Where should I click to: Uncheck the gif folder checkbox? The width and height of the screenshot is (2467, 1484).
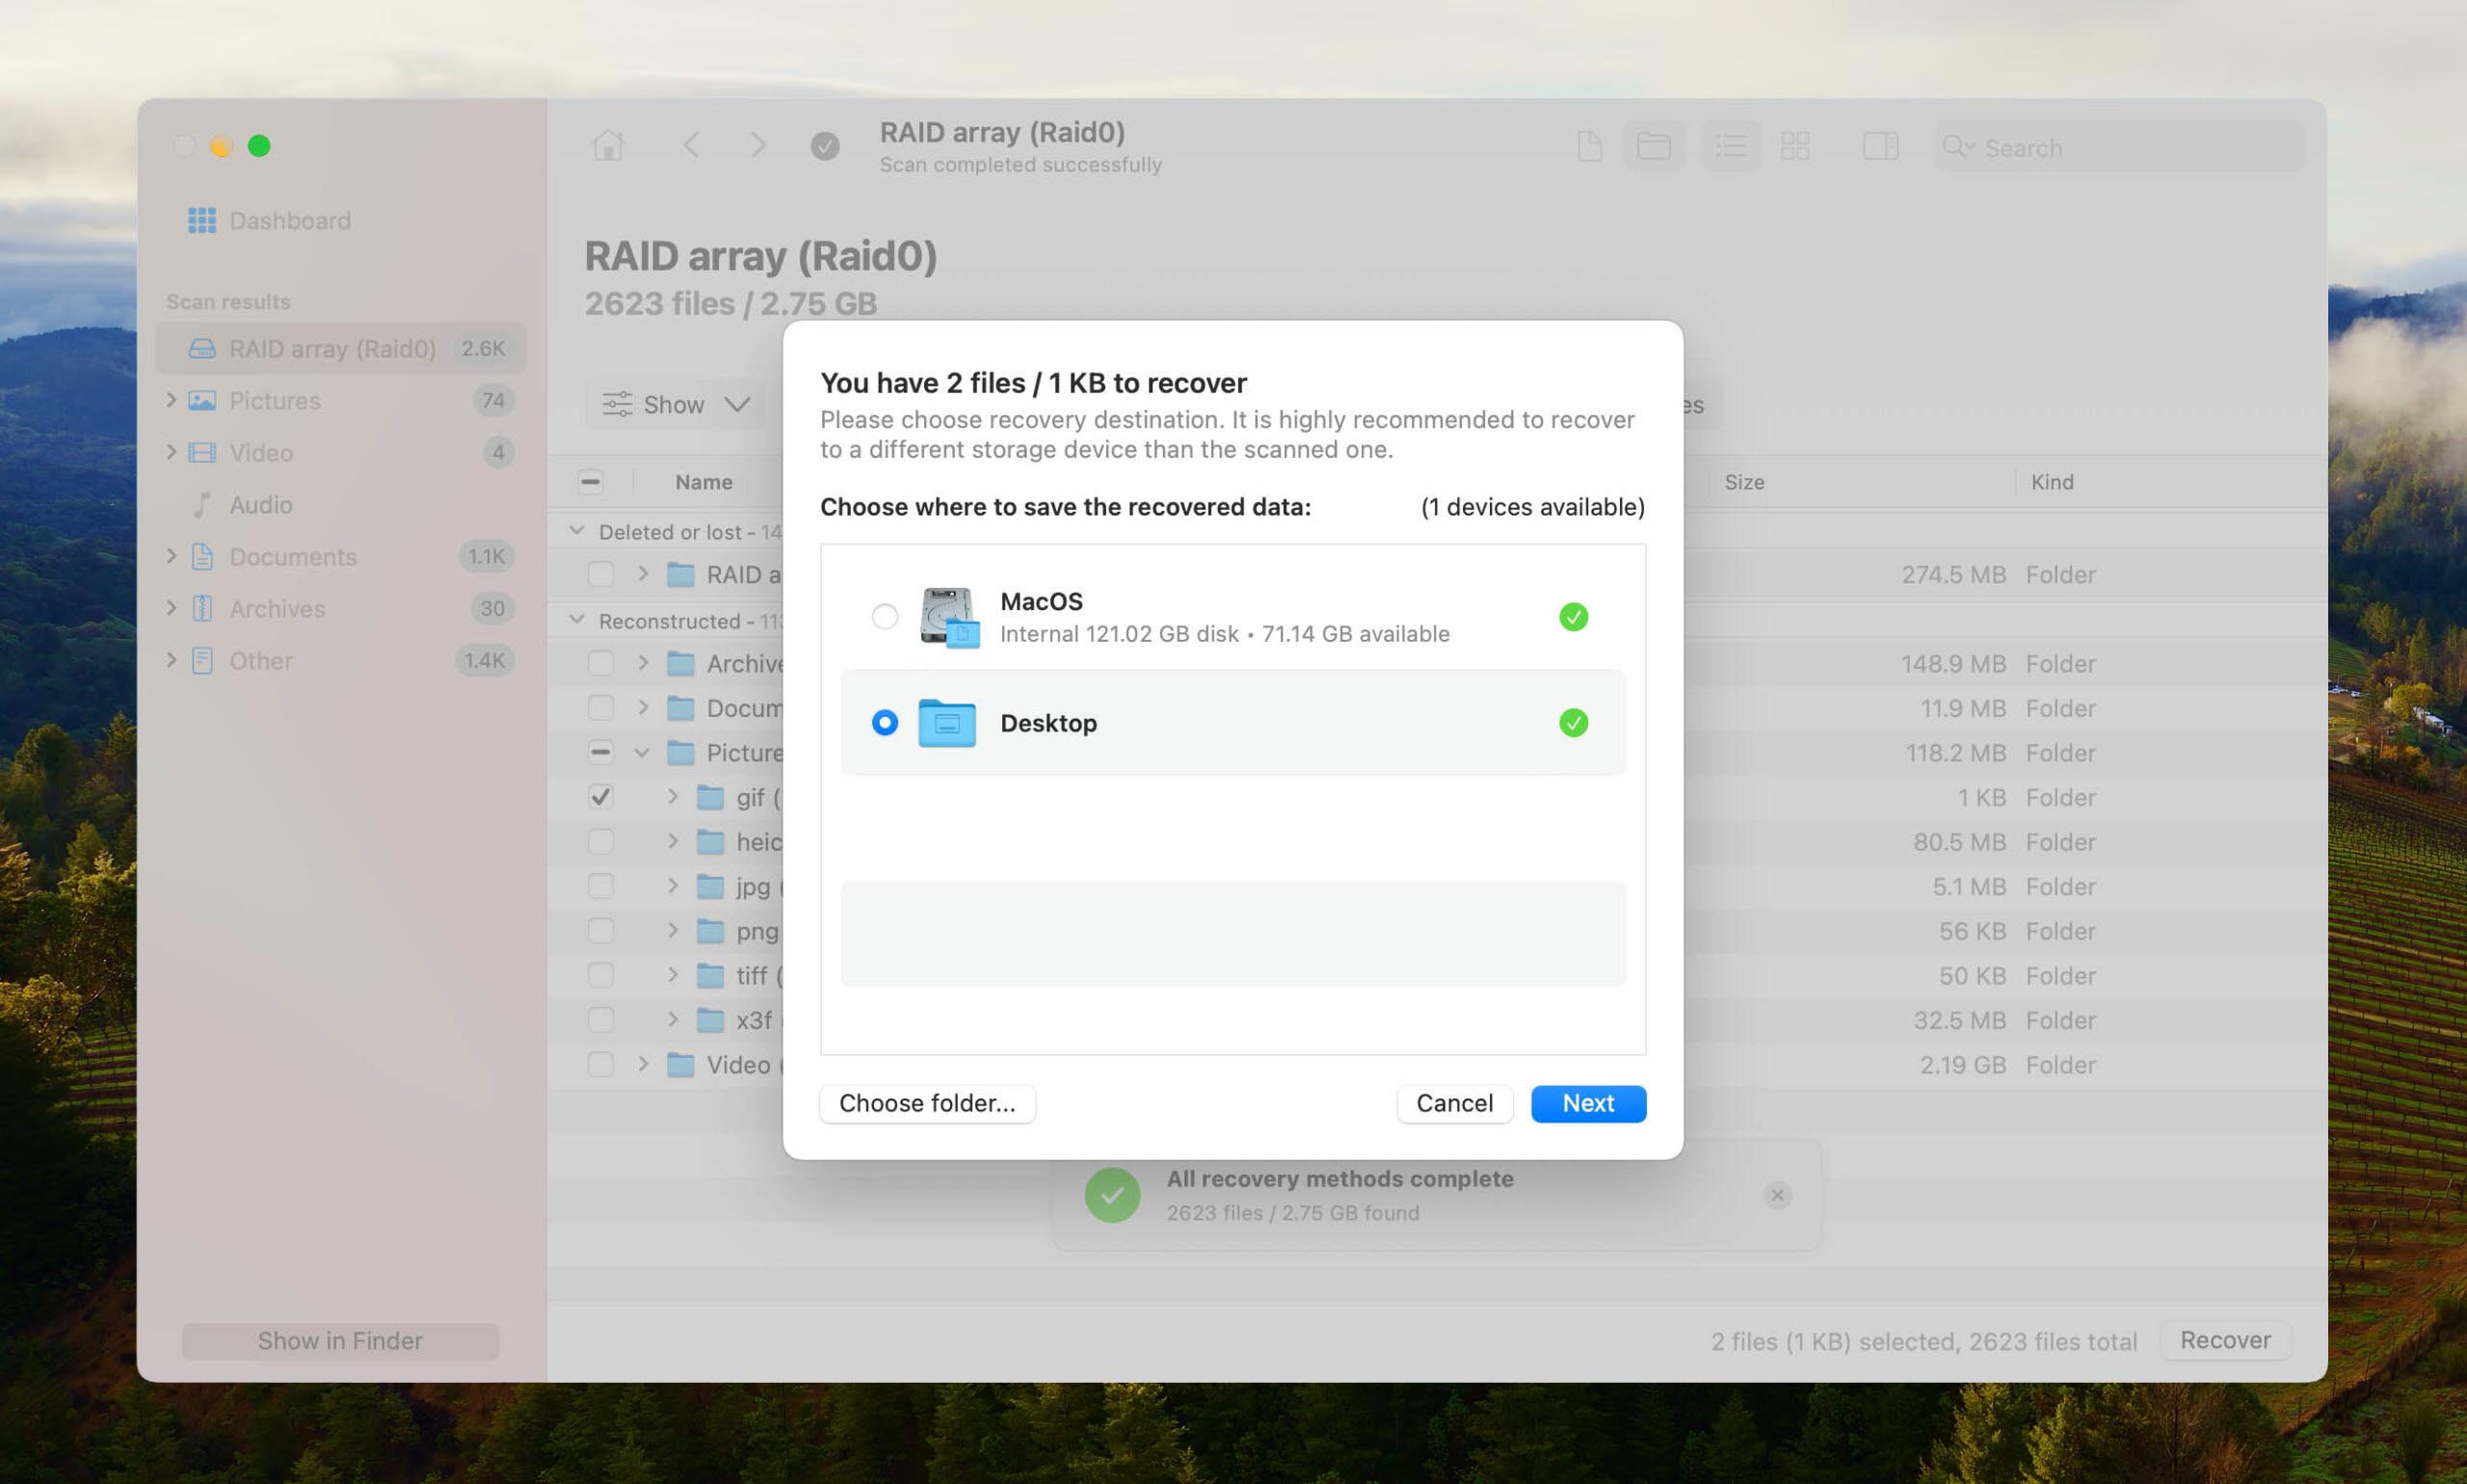tap(600, 797)
